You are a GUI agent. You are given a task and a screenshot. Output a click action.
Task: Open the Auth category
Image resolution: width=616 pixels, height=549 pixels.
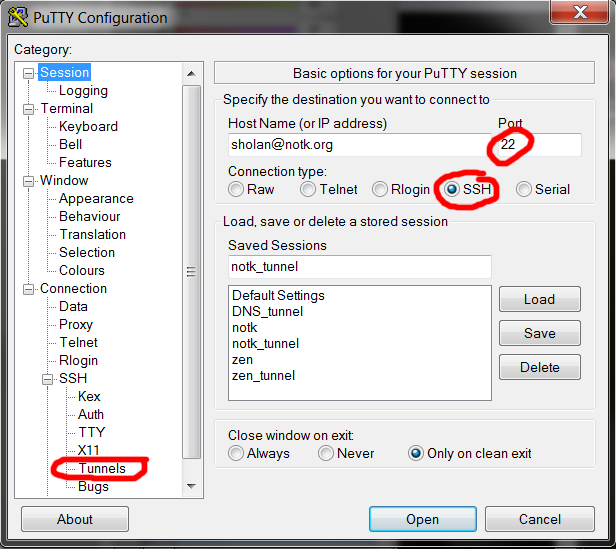[91, 415]
